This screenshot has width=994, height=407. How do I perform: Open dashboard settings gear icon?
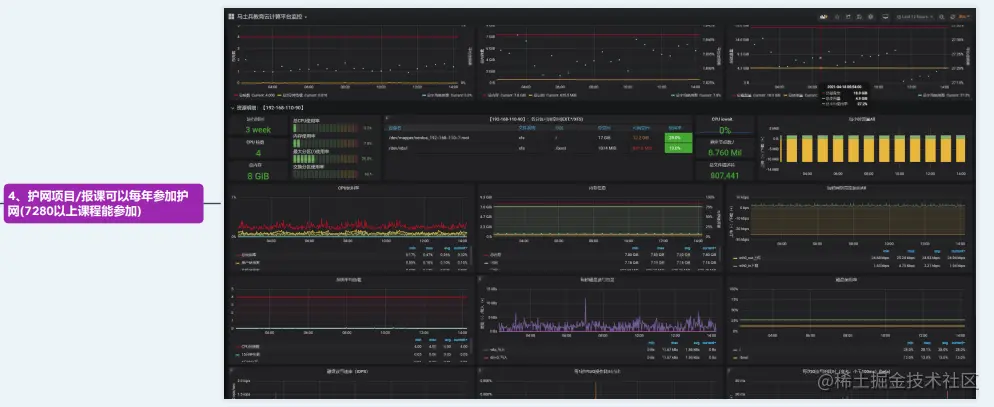[x=870, y=17]
